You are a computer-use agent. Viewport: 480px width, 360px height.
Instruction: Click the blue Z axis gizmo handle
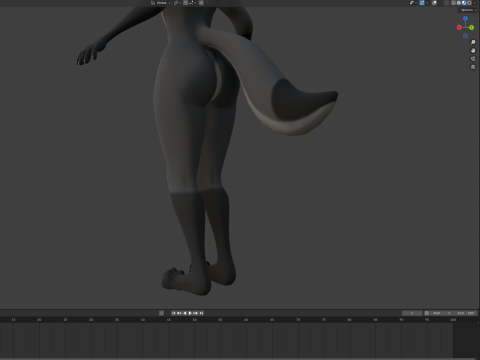point(465,19)
